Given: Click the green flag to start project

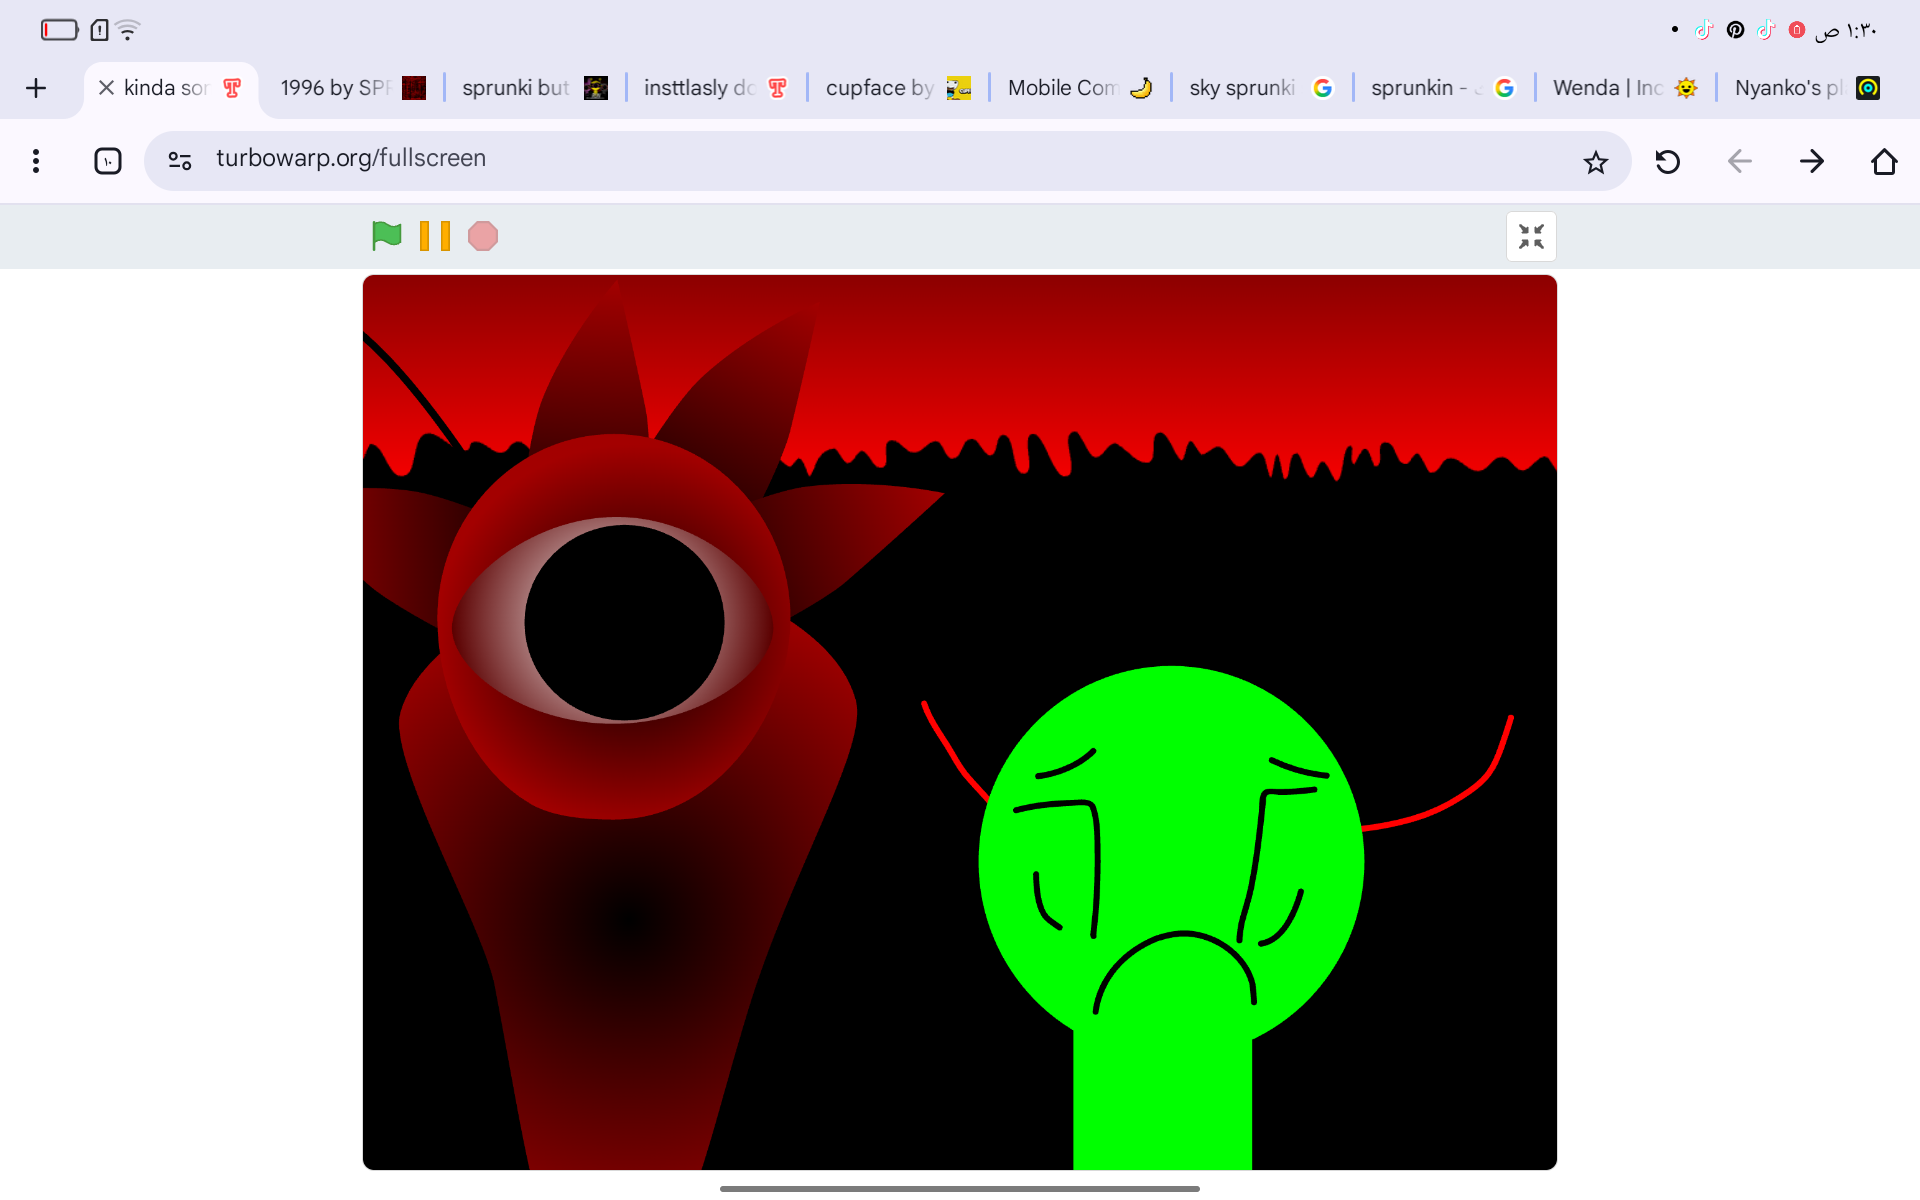Looking at the screenshot, I should coord(386,236).
